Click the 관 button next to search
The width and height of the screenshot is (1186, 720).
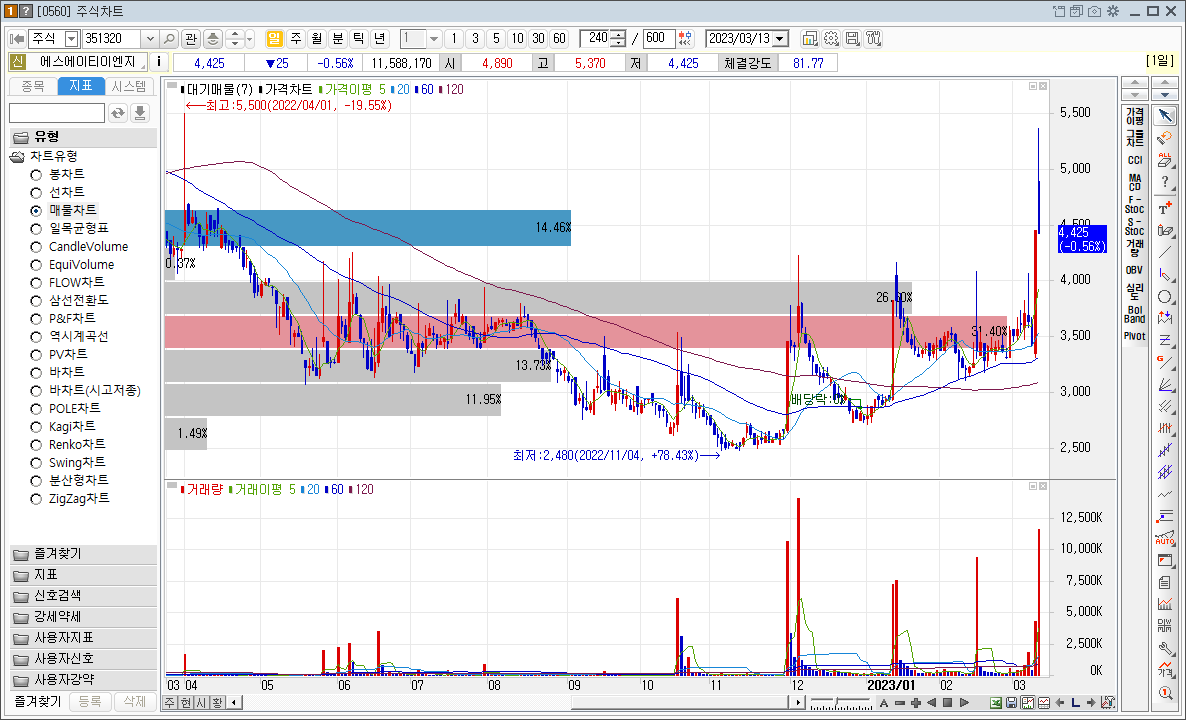191,39
